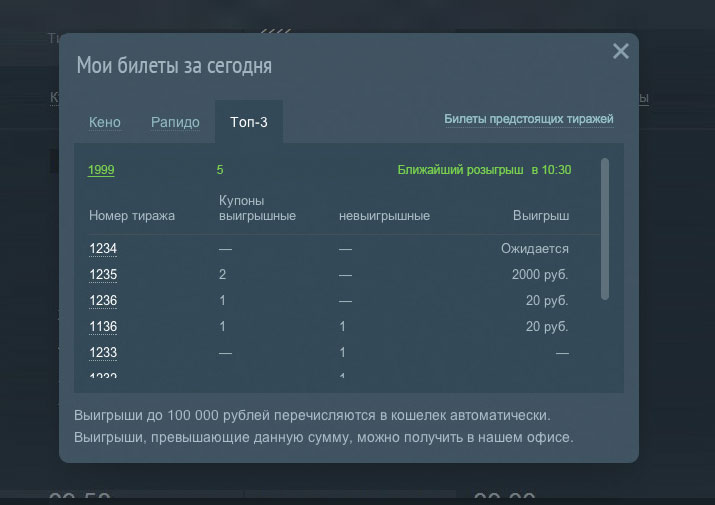Close the 'Мои билеты за сегодня' dialog
Image resolution: width=715 pixels, height=505 pixels.
[621, 51]
